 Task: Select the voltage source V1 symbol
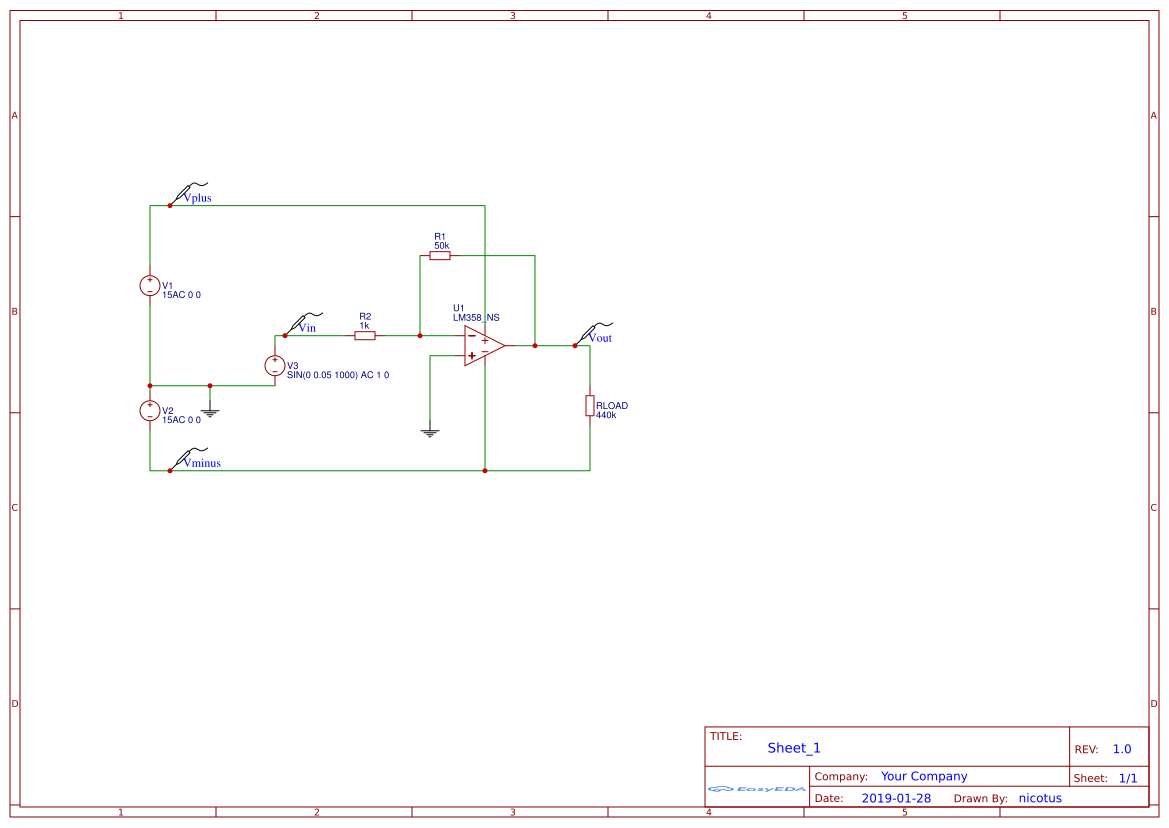coord(150,286)
